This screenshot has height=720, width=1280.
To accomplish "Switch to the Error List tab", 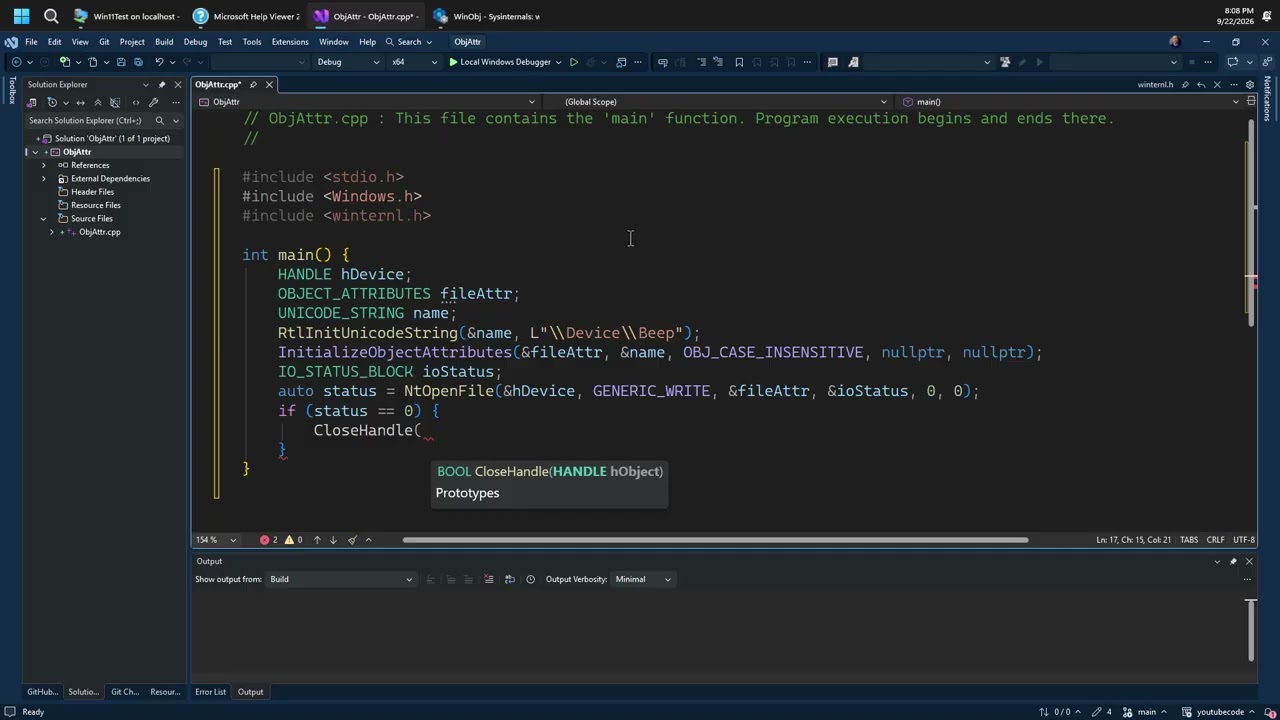I will pyautogui.click(x=210, y=692).
